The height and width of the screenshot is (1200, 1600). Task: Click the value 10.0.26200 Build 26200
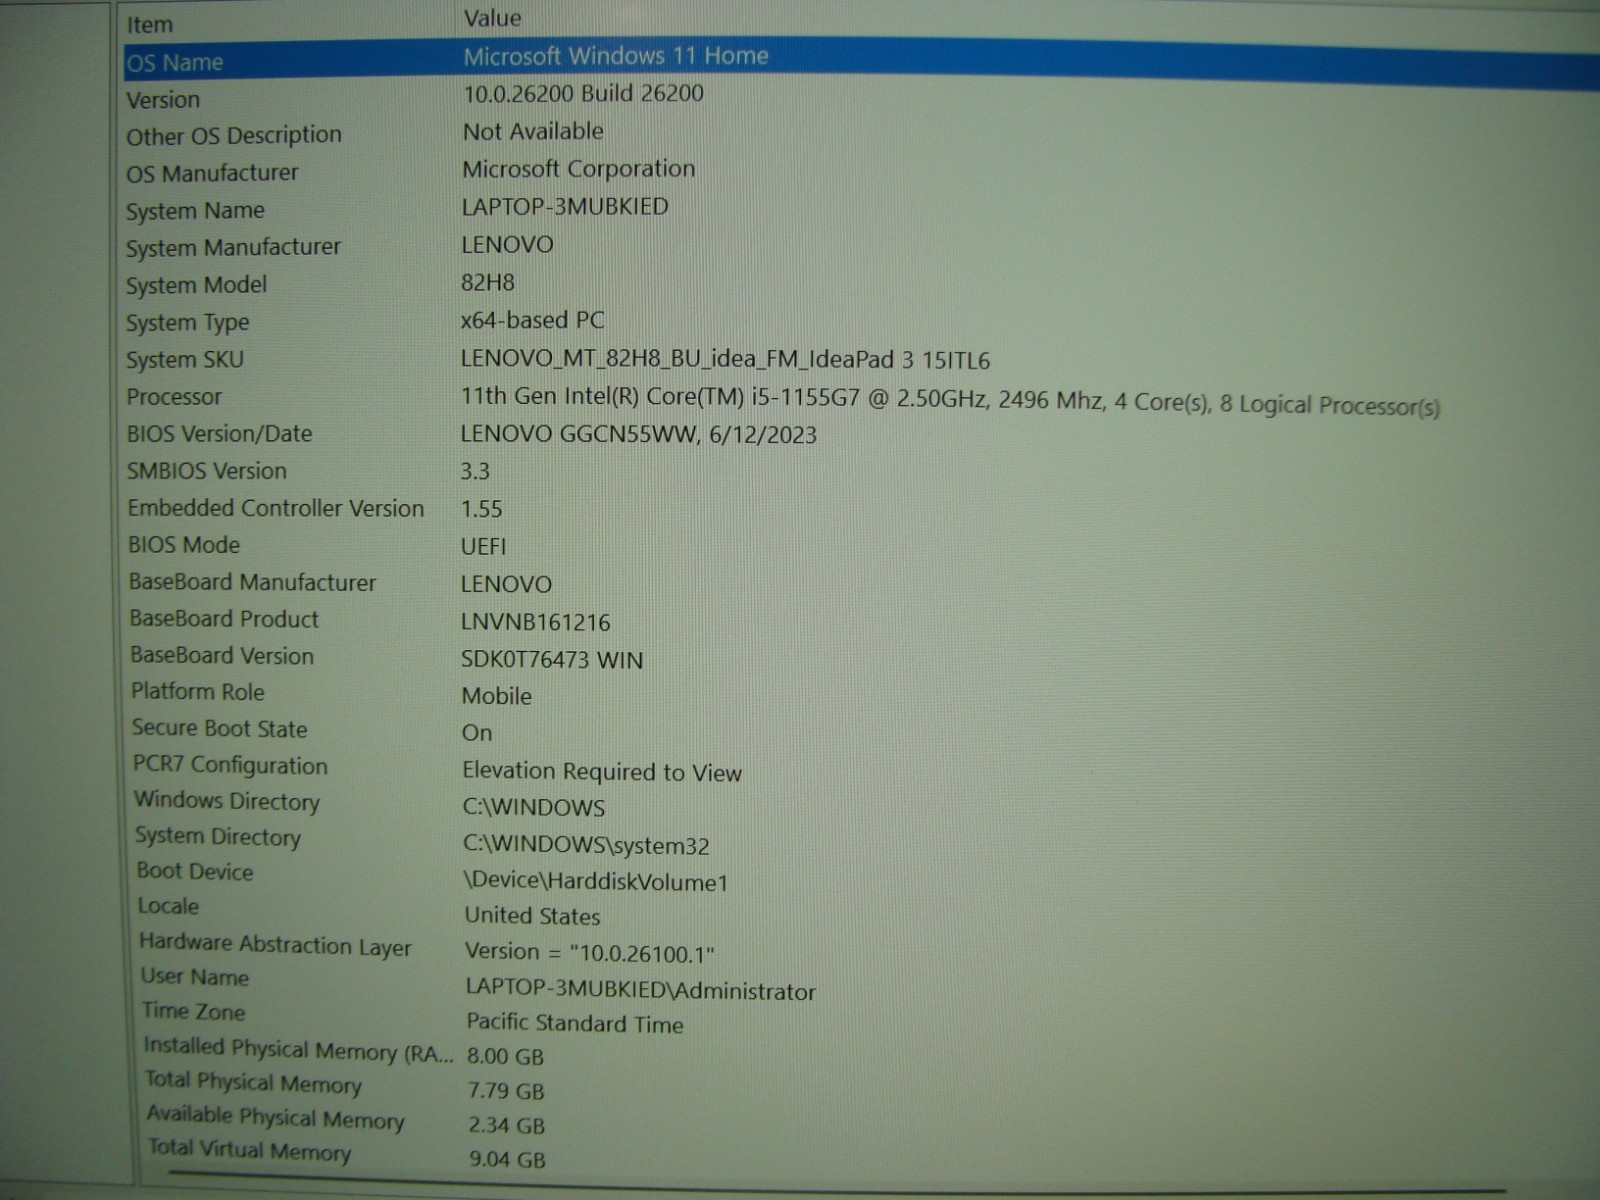tap(583, 93)
